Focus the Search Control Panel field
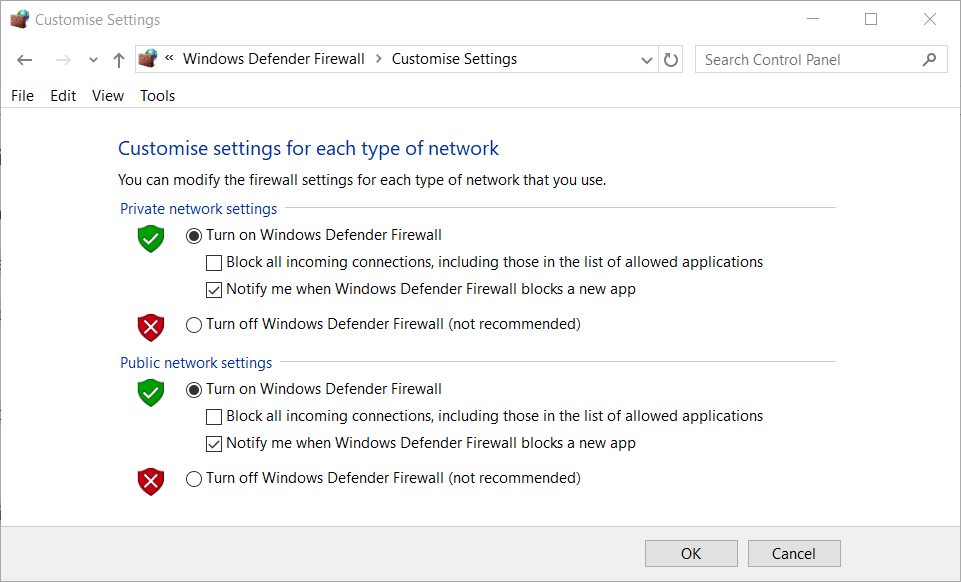Viewport: 961px width, 582px height. pyautogui.click(x=809, y=59)
